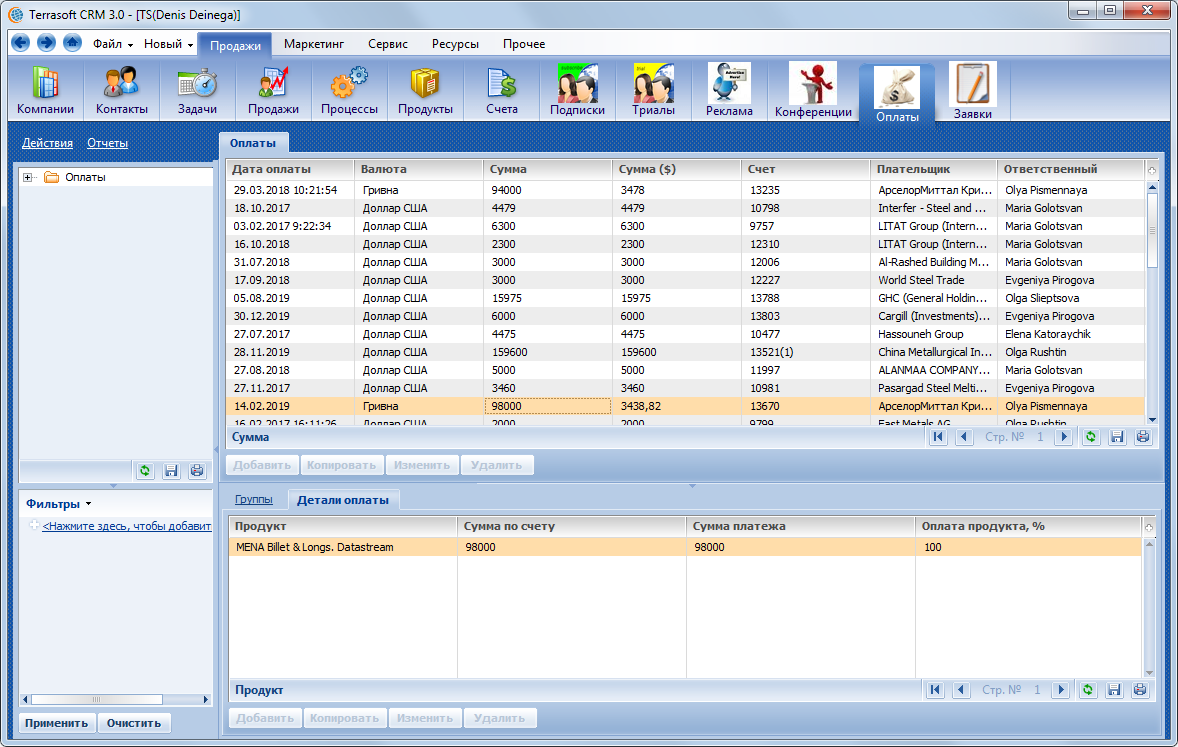This screenshot has height=747, width=1178.
Task: Open the Оплаты section icon
Action: (897, 94)
